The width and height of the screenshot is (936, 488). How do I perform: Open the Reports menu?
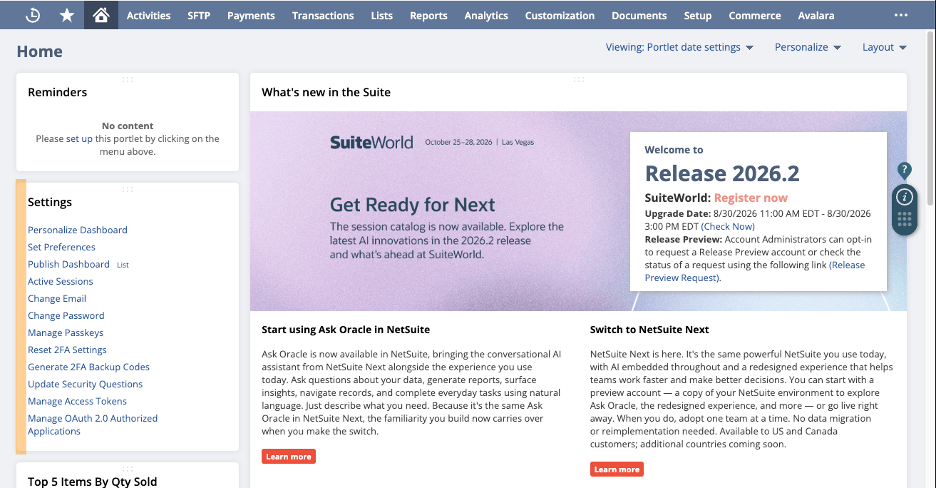click(429, 16)
